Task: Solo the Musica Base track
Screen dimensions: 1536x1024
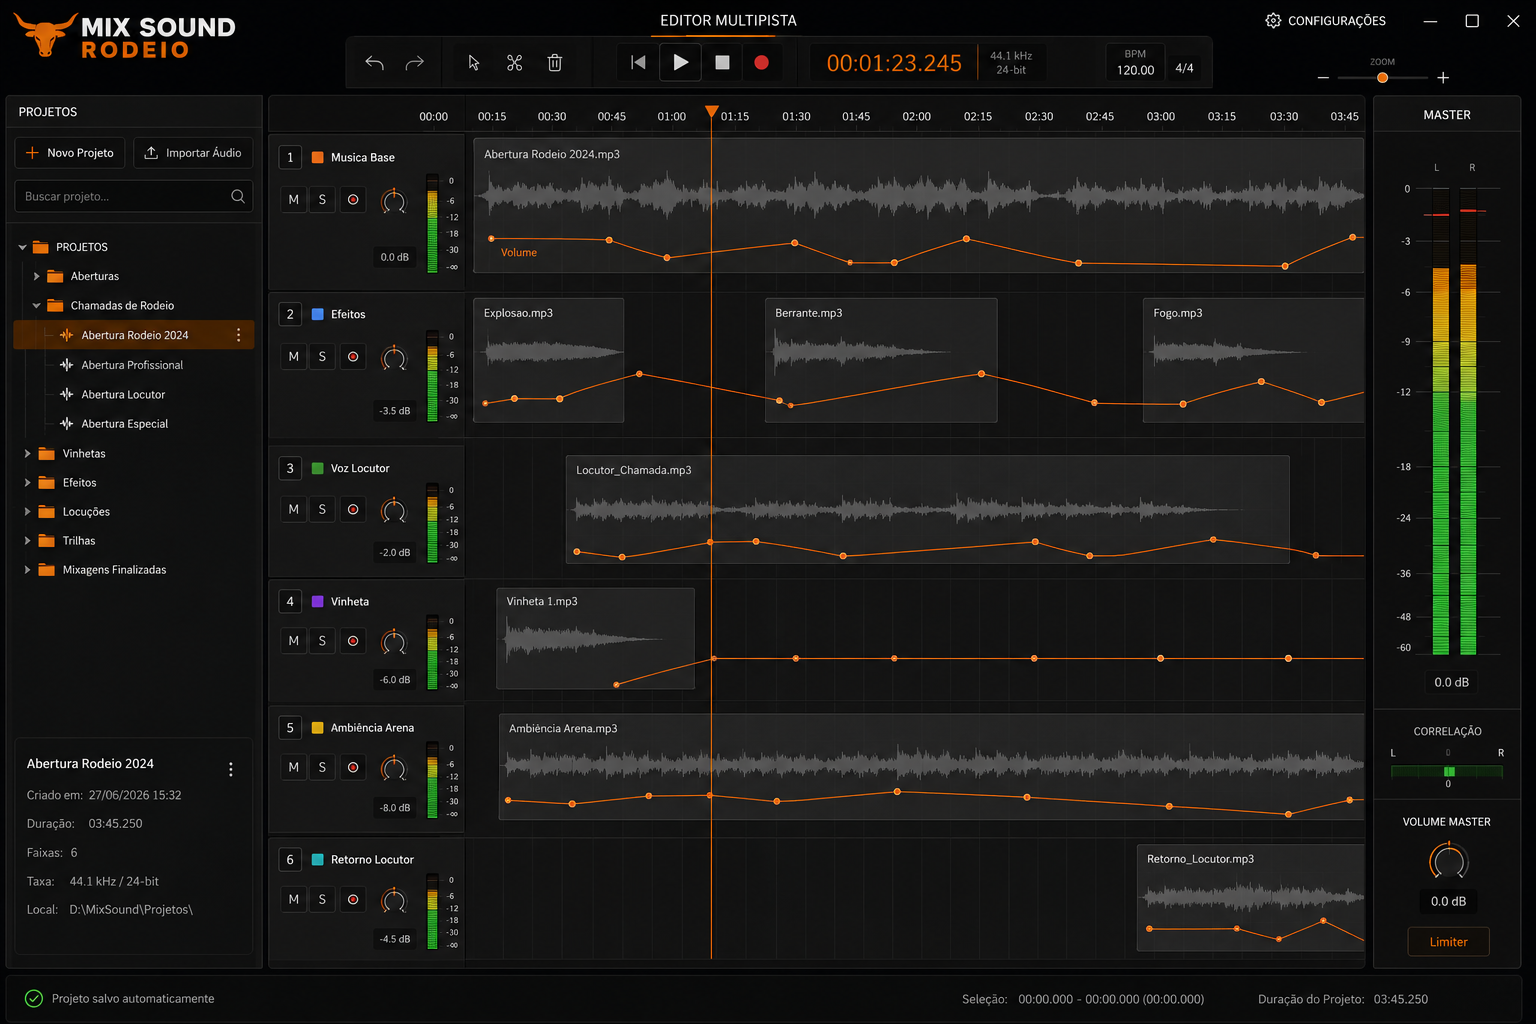Action: pos(322,200)
